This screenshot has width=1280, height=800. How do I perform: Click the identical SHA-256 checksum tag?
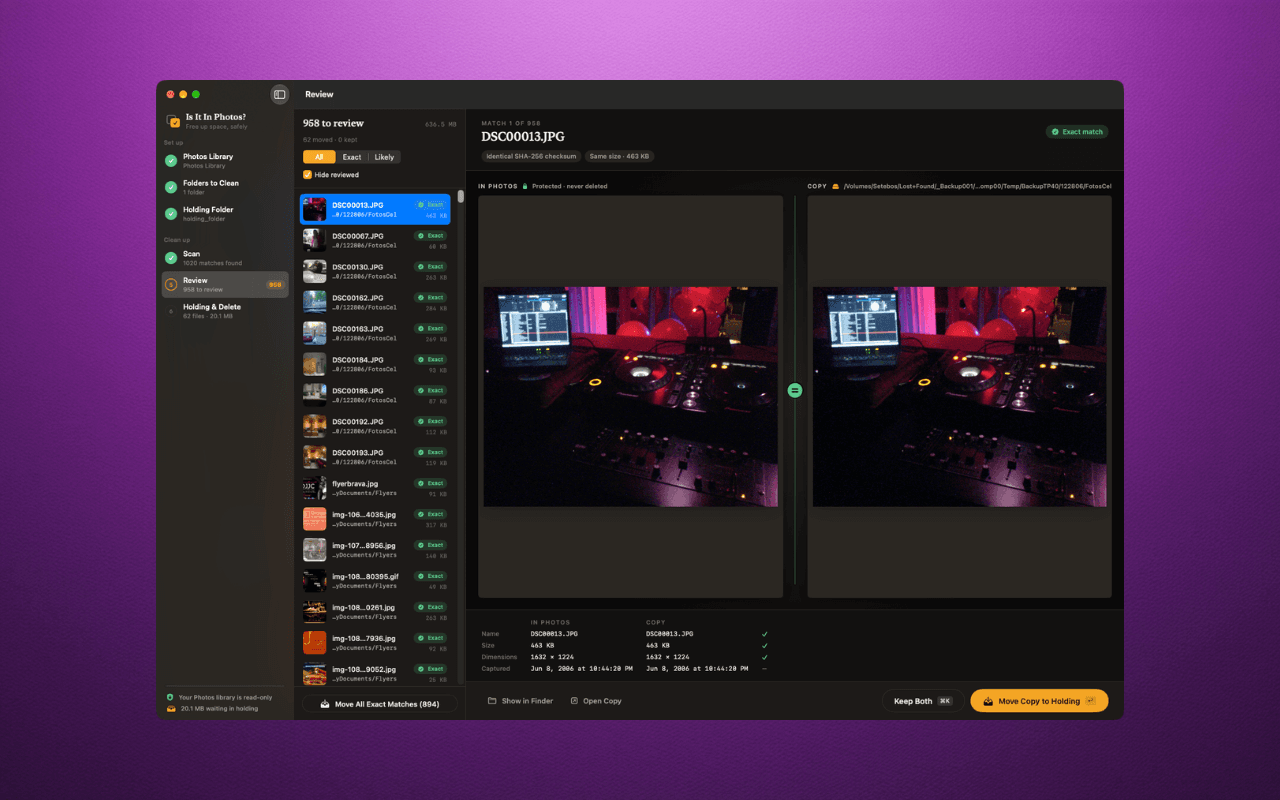click(531, 156)
